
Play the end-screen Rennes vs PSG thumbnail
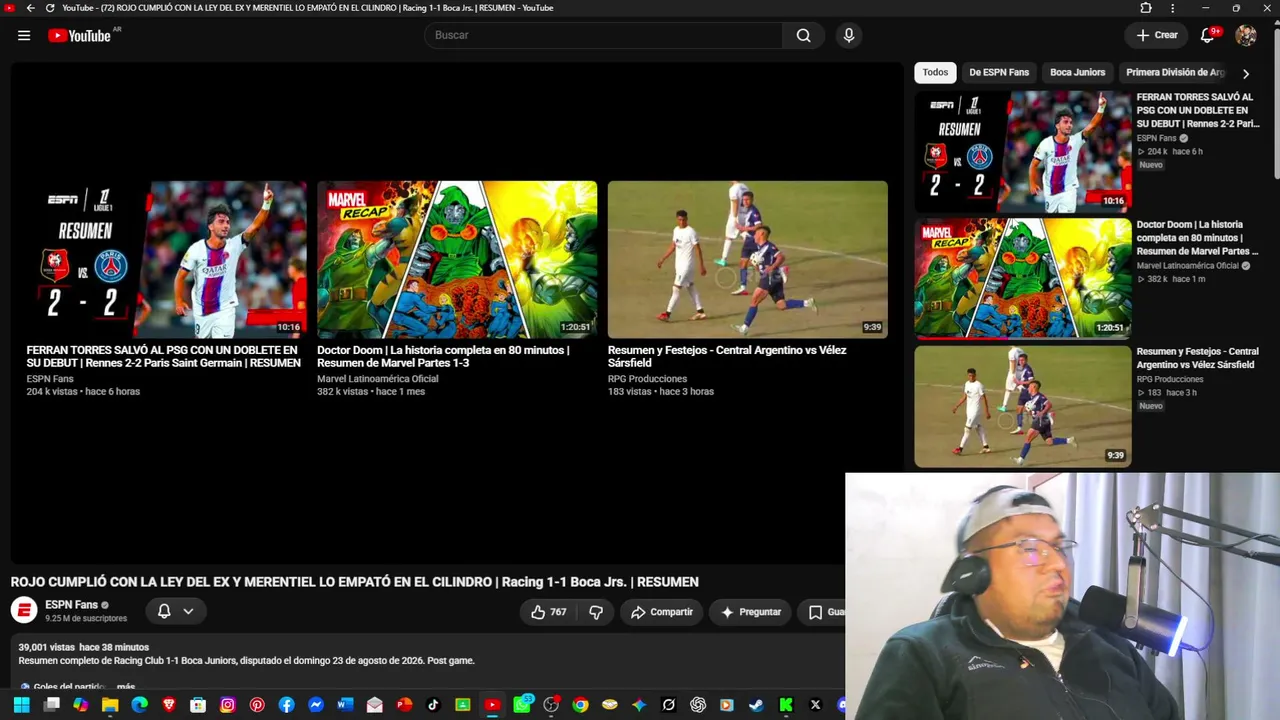coord(167,260)
